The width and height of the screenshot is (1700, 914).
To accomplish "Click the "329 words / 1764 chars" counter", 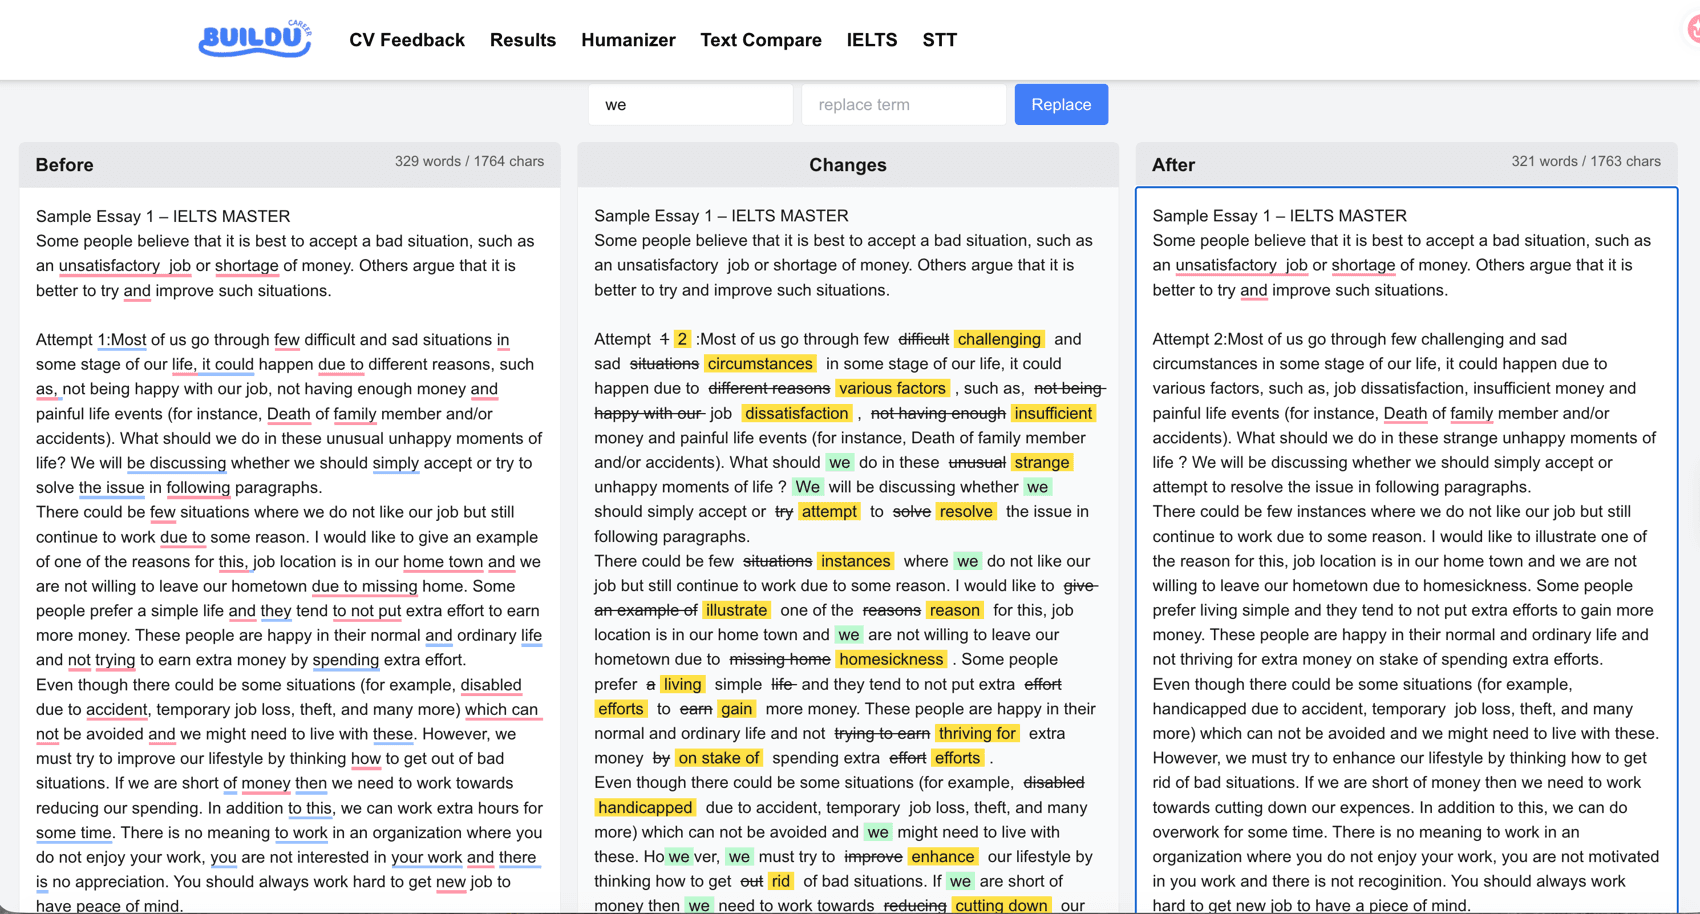I will click(469, 161).
